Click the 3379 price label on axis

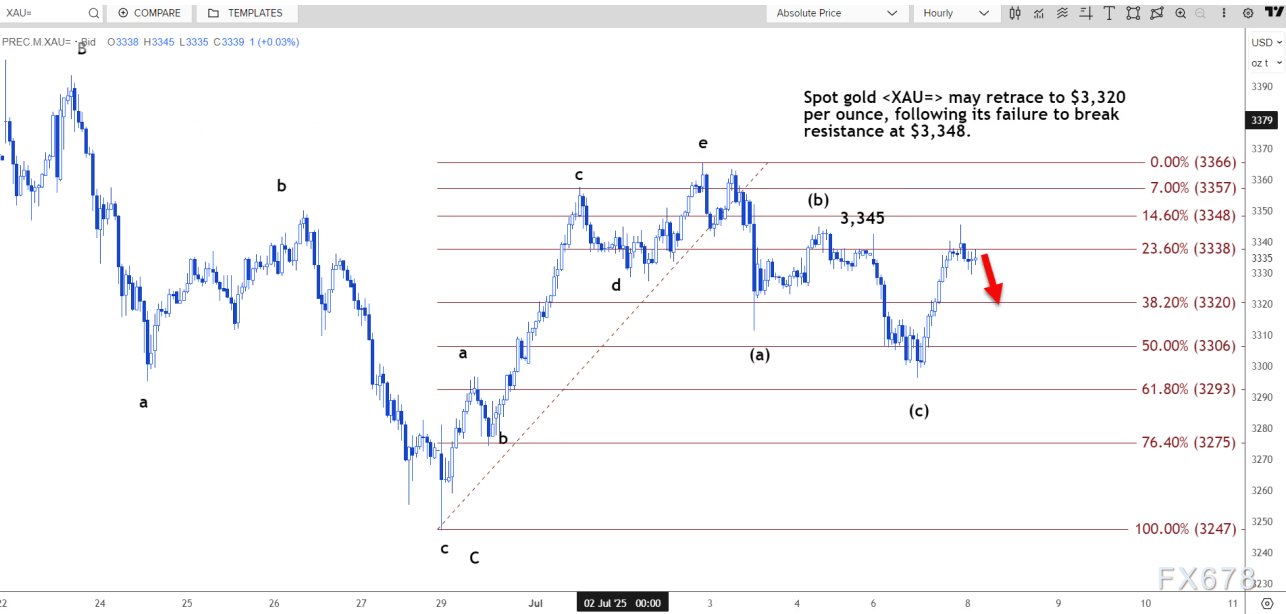tap(1261, 121)
